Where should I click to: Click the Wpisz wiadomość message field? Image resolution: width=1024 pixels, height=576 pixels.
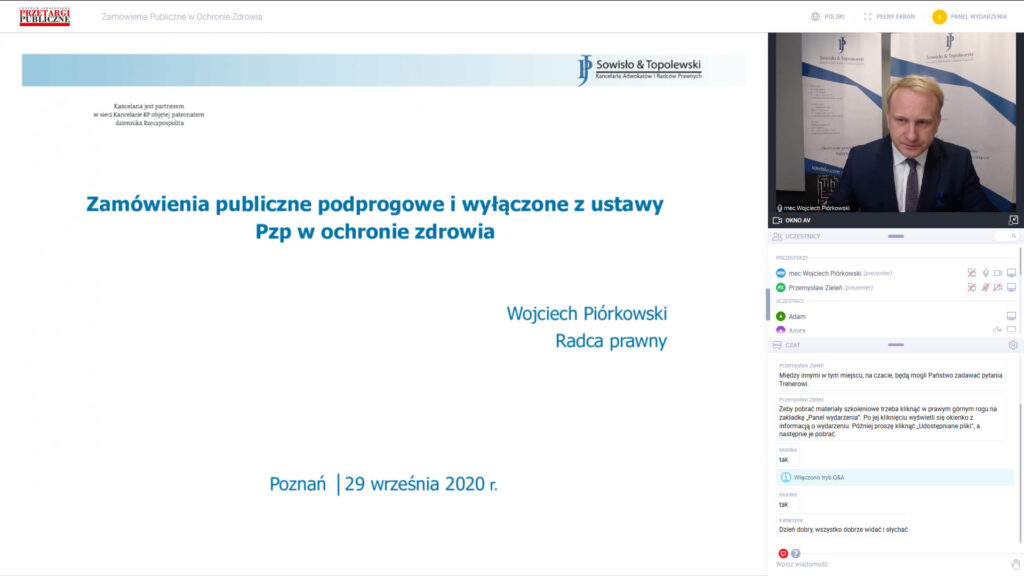pos(880,565)
